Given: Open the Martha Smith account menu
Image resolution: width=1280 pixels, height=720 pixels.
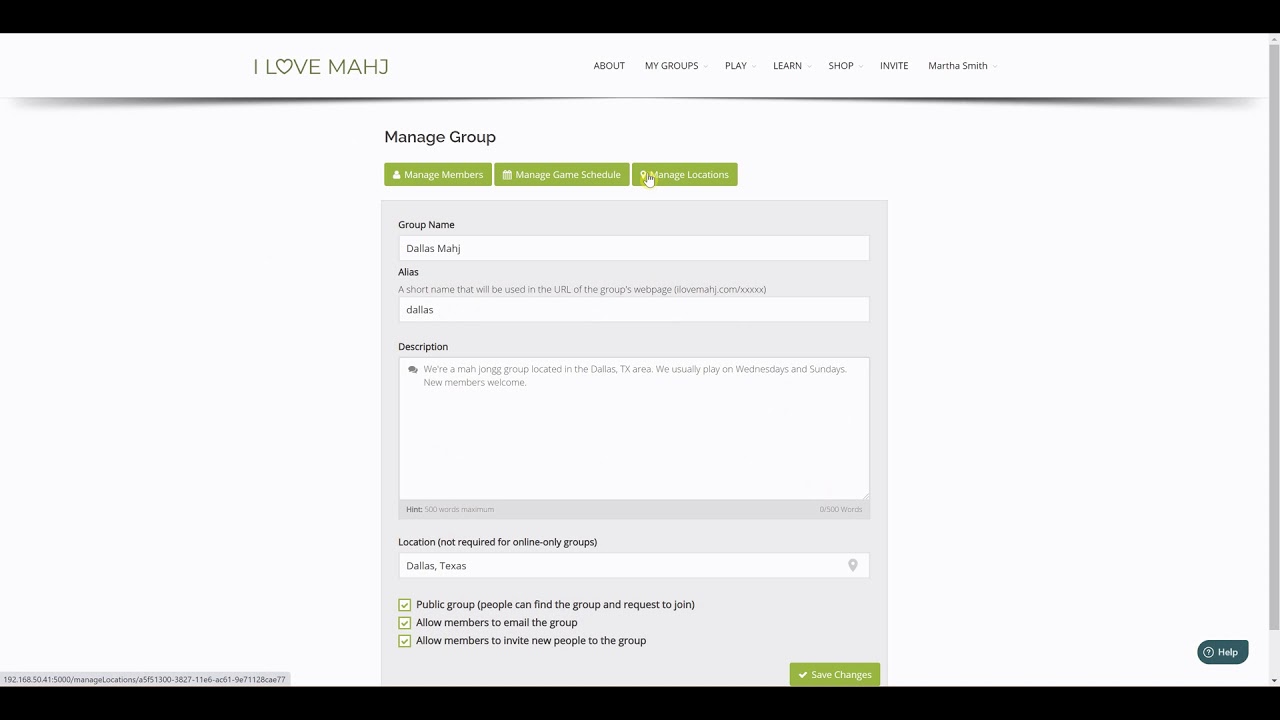Looking at the screenshot, I should tap(962, 66).
